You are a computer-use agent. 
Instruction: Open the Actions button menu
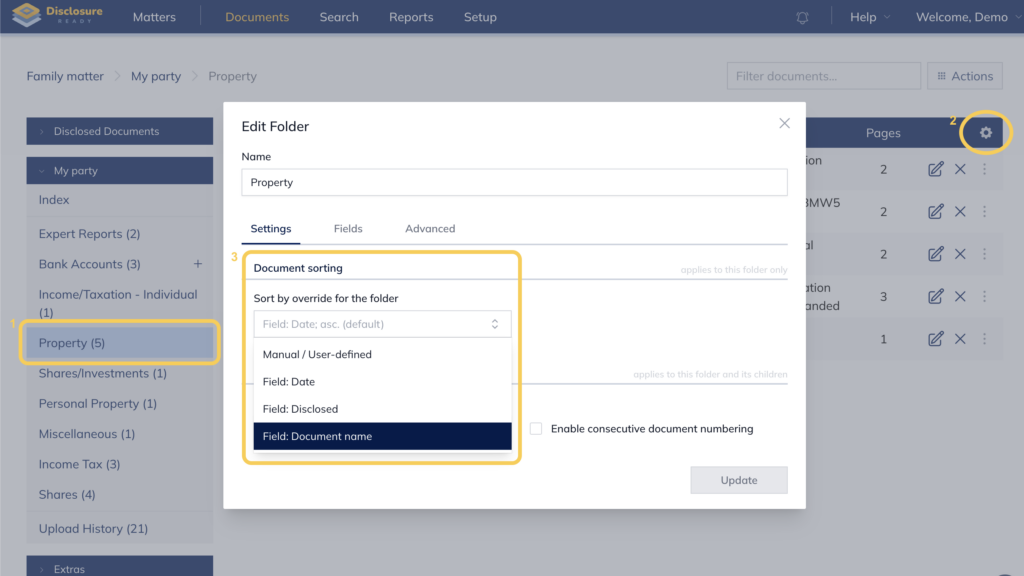click(x=965, y=76)
